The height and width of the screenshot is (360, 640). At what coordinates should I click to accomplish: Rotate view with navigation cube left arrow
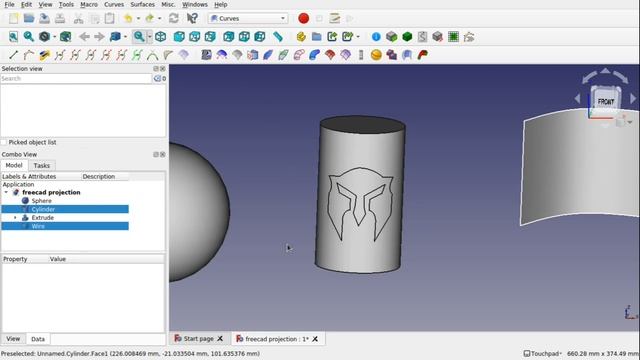578,98
